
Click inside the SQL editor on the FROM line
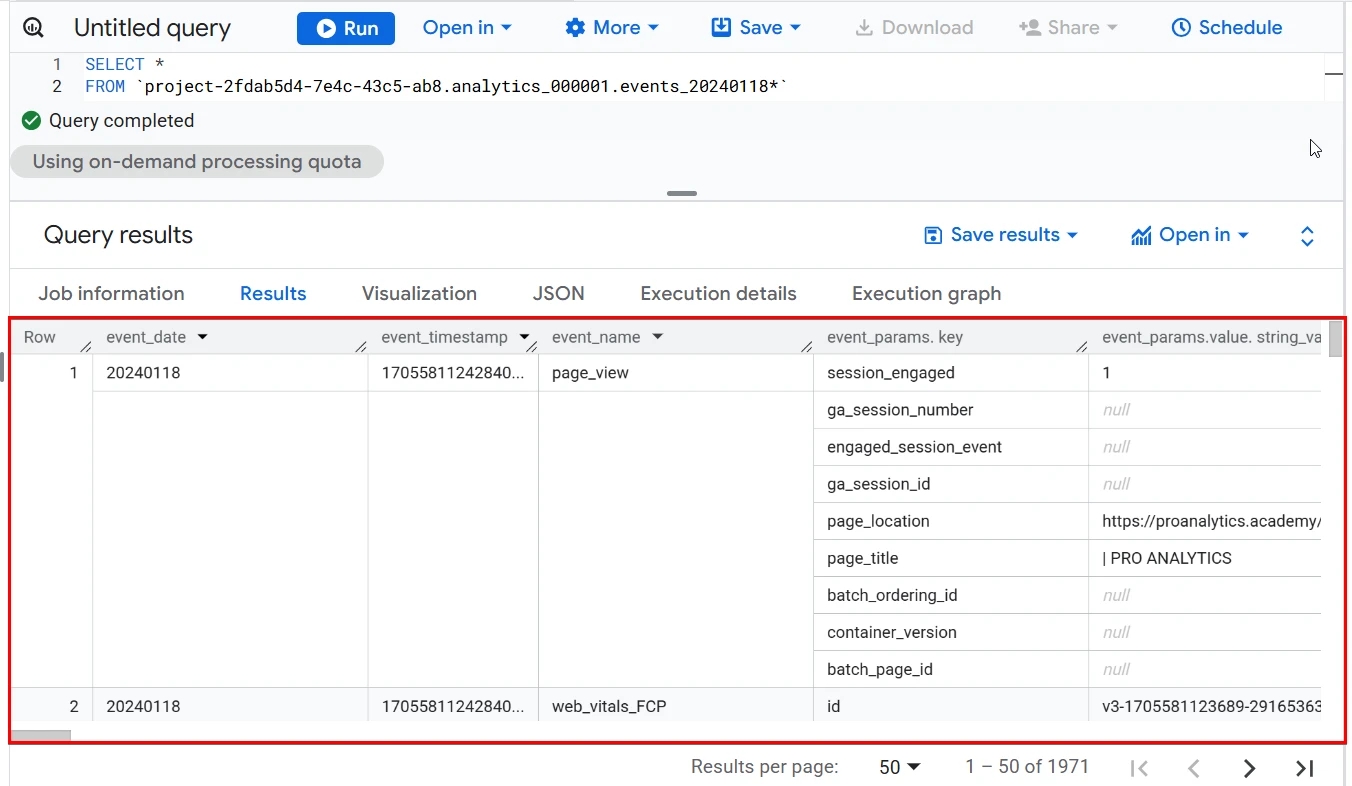(x=436, y=87)
